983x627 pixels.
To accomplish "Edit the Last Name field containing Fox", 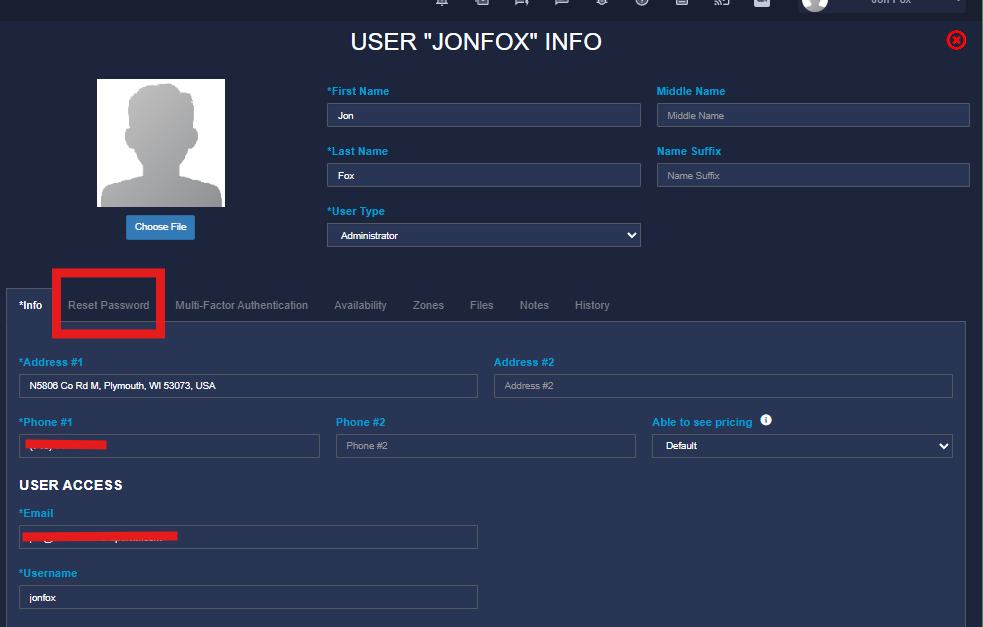I will [483, 176].
